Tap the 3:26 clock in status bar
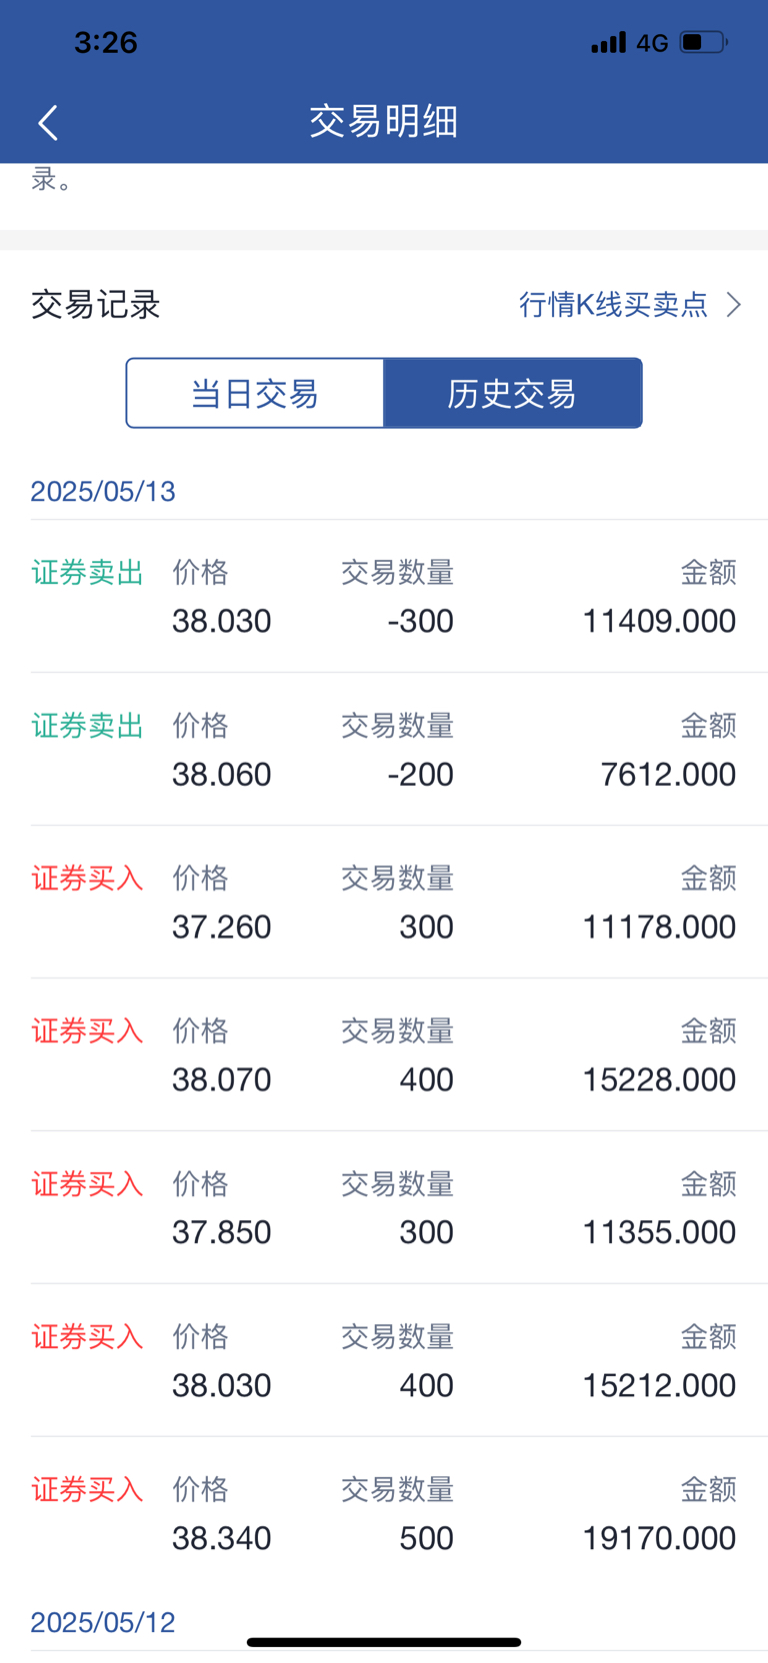 click(106, 42)
